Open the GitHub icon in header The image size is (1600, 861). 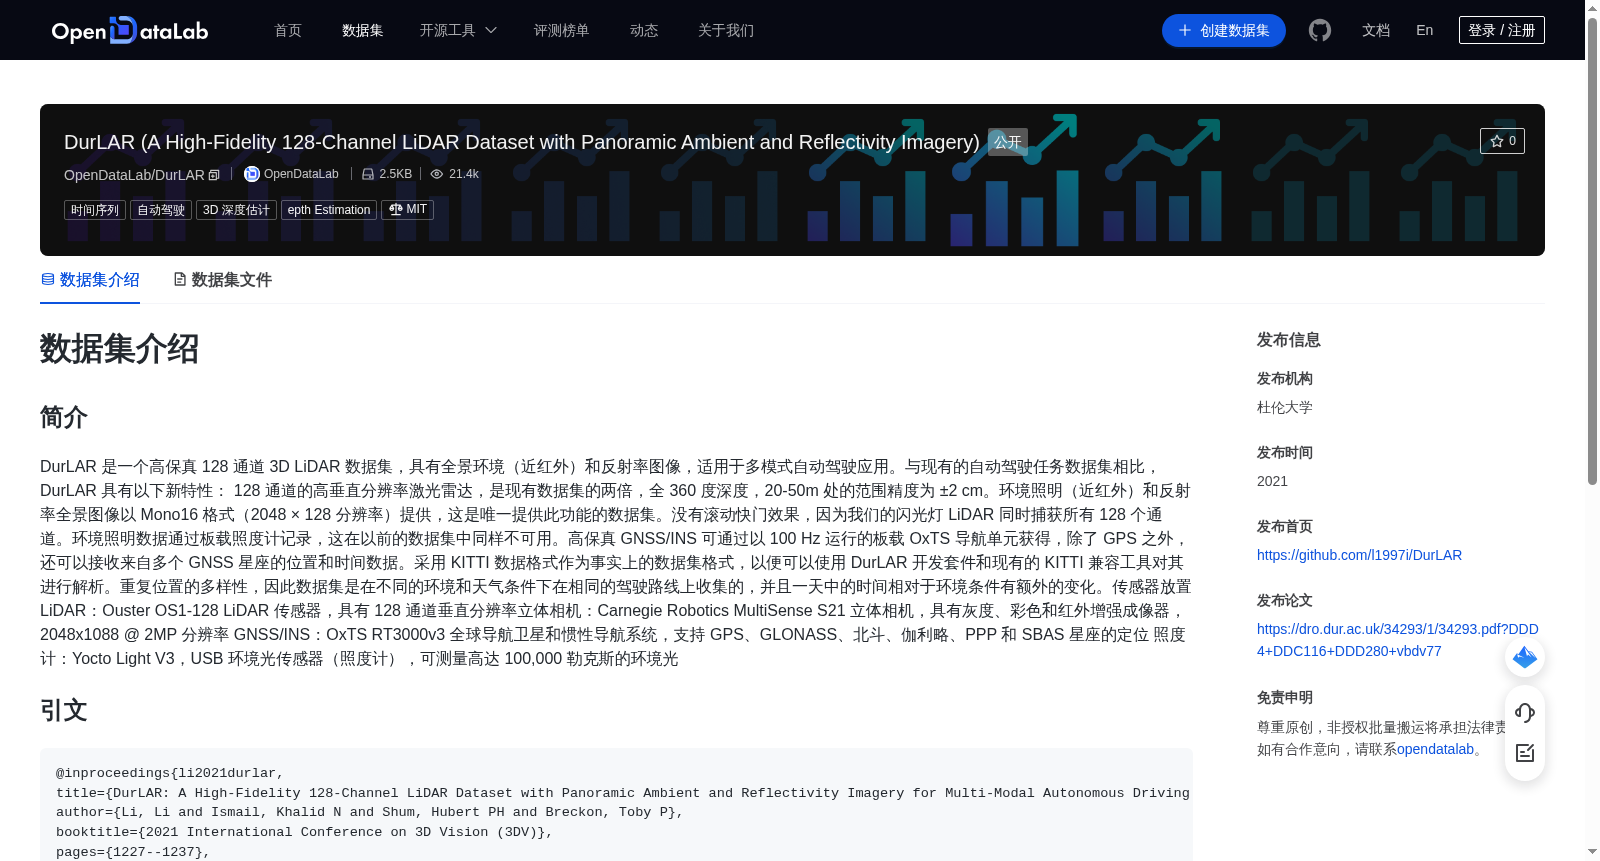coord(1320,30)
